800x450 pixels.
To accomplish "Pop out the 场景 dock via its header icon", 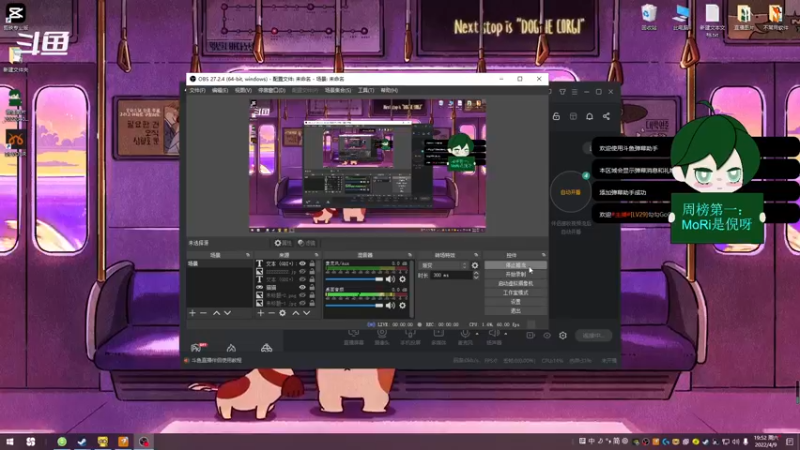I will [248, 255].
